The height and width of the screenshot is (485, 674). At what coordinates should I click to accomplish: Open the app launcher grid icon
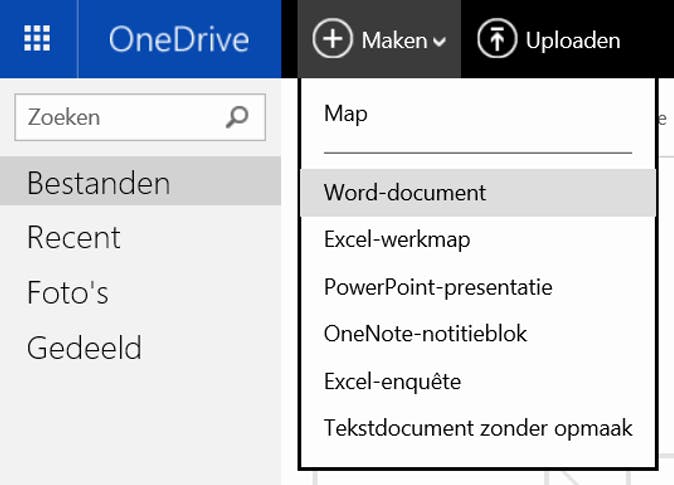pos(37,39)
